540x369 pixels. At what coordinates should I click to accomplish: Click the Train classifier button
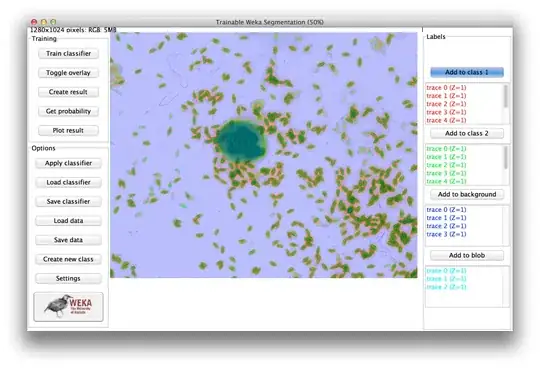[x=69, y=54]
